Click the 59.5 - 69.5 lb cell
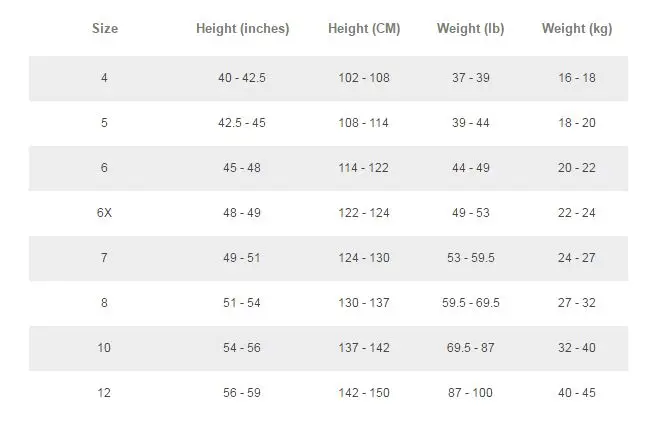Image resolution: width=656 pixels, height=443 pixels. coord(470,303)
